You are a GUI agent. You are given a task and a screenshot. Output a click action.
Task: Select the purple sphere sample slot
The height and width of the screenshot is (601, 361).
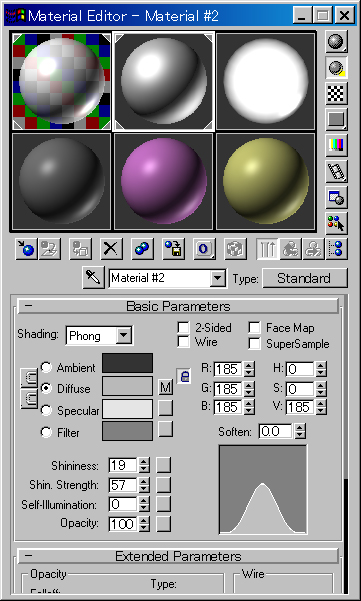tap(164, 181)
